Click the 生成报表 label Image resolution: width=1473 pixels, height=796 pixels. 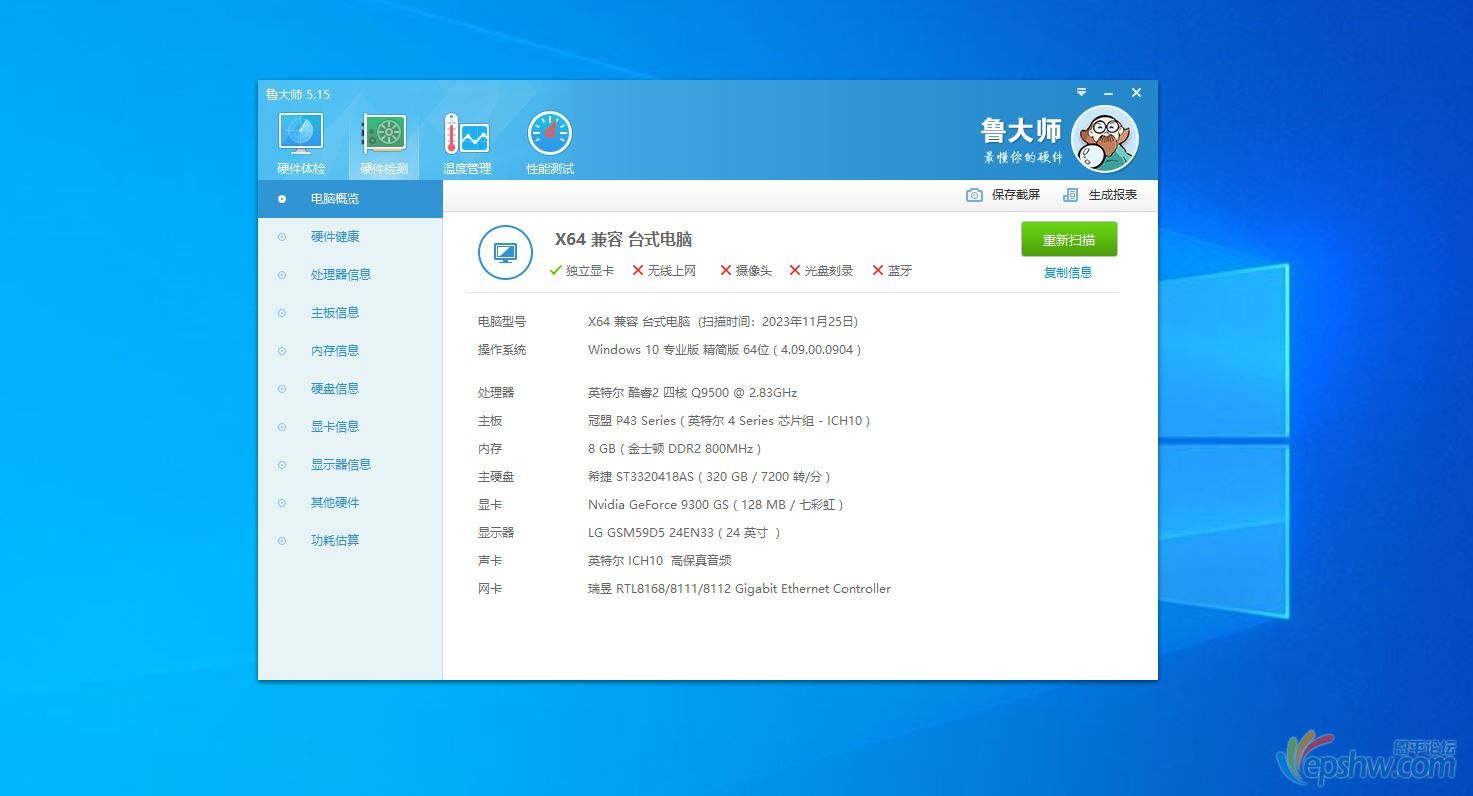[x=1113, y=195]
